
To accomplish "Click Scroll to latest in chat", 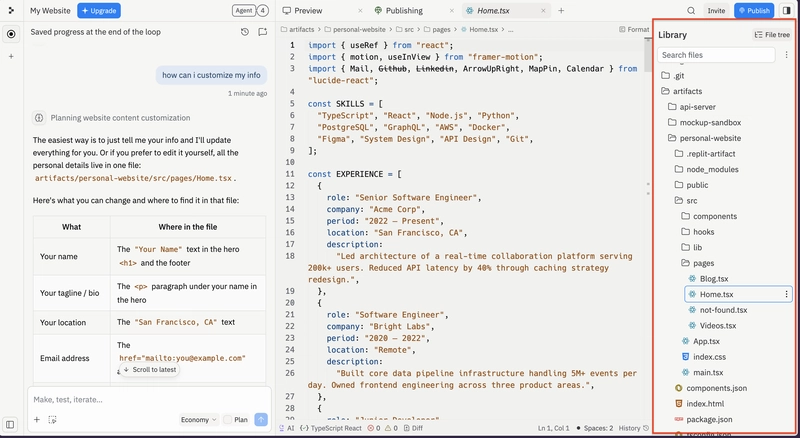I will [149, 370].
